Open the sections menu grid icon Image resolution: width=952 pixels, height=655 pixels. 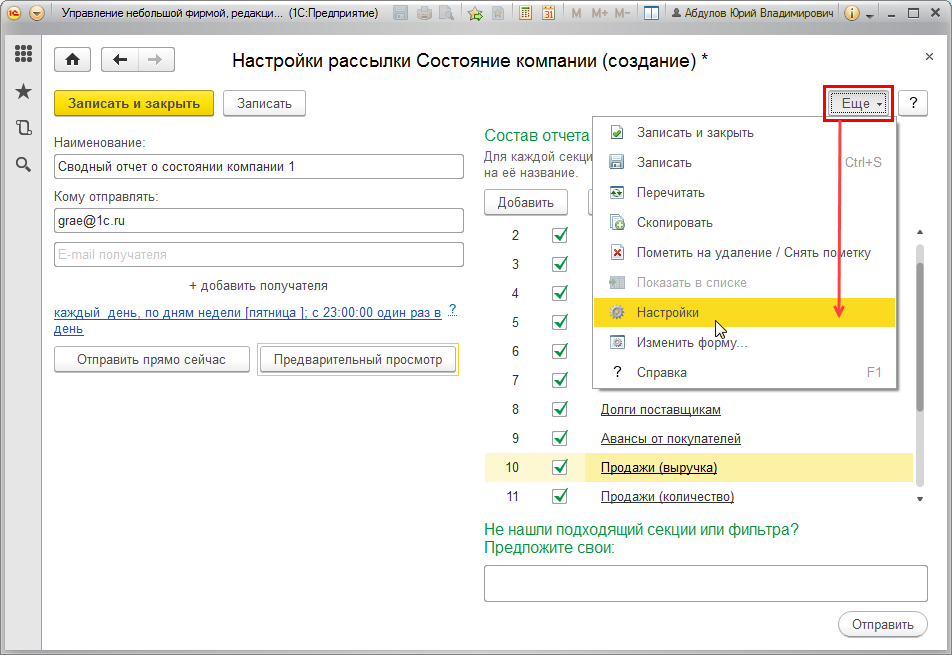coord(23,54)
